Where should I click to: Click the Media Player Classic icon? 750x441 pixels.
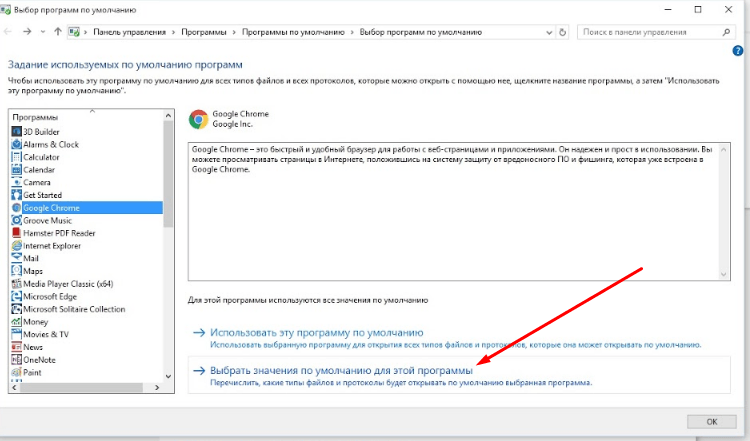pyautogui.click(x=16, y=284)
